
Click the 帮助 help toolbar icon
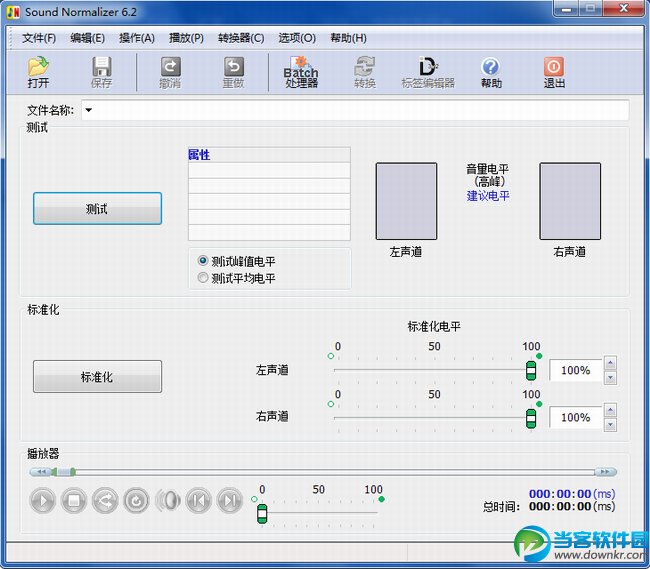tap(491, 72)
